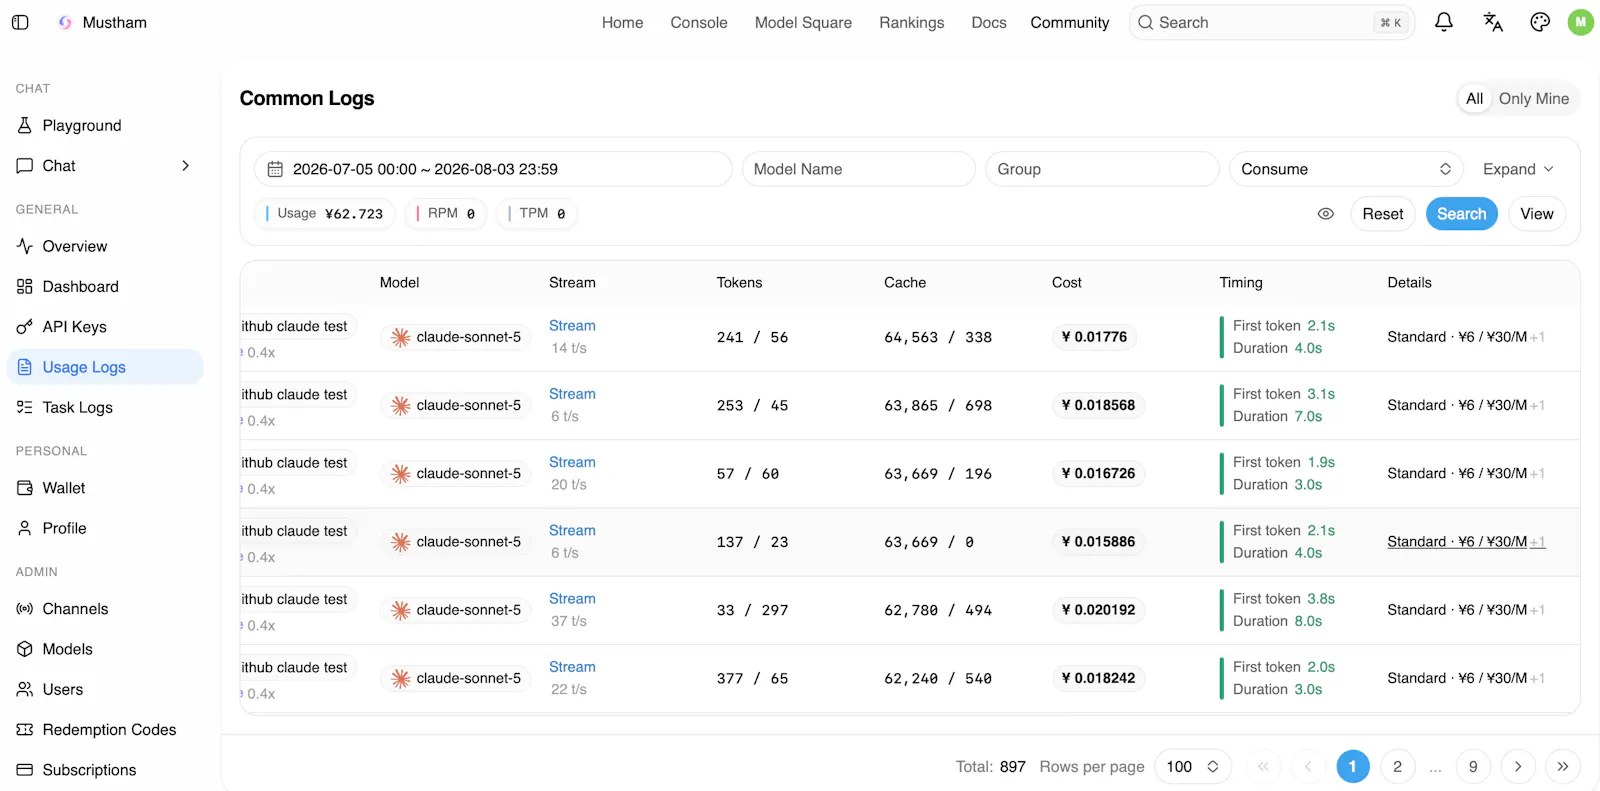Open the Rankings nav item
Screen dimensions: 1600x791
click(x=912, y=22)
